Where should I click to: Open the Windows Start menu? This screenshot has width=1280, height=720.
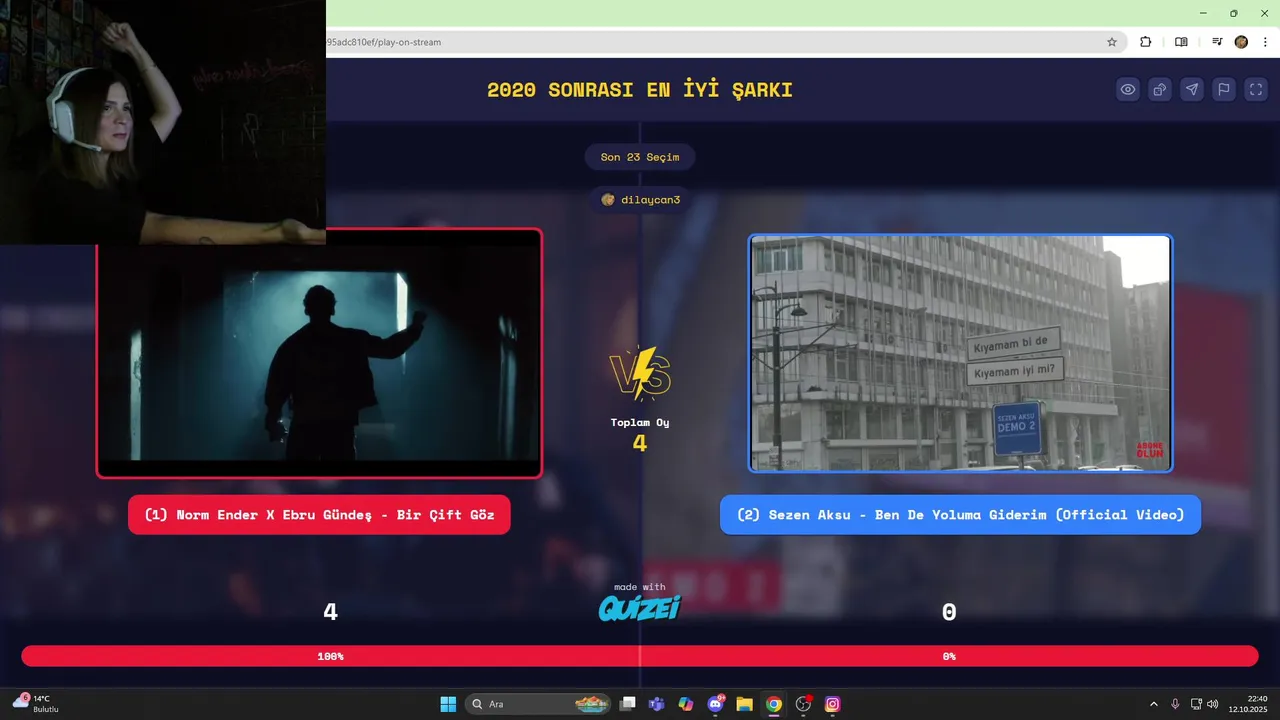coord(448,704)
